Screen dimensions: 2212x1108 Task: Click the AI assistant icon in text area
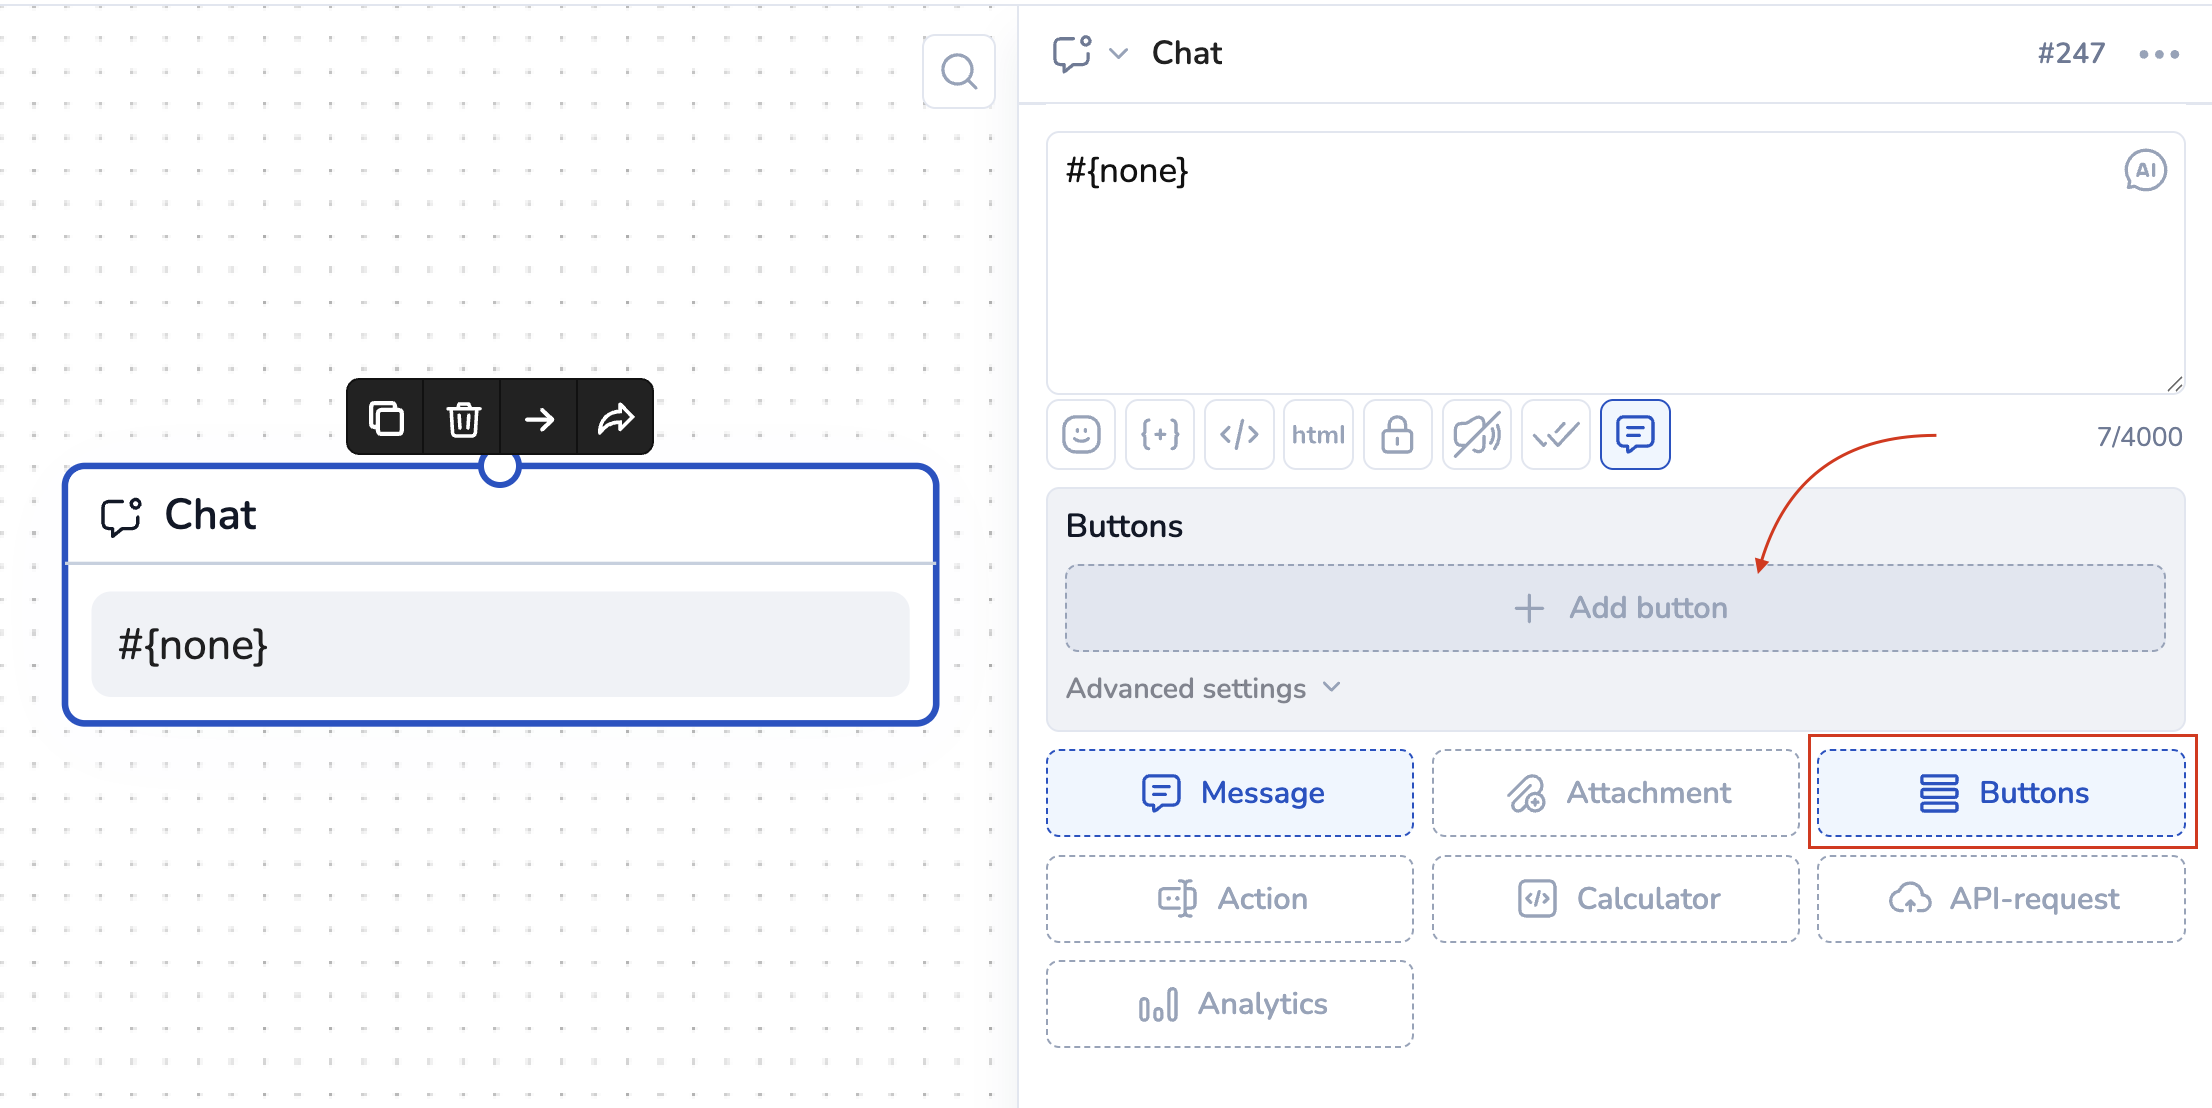2145,171
